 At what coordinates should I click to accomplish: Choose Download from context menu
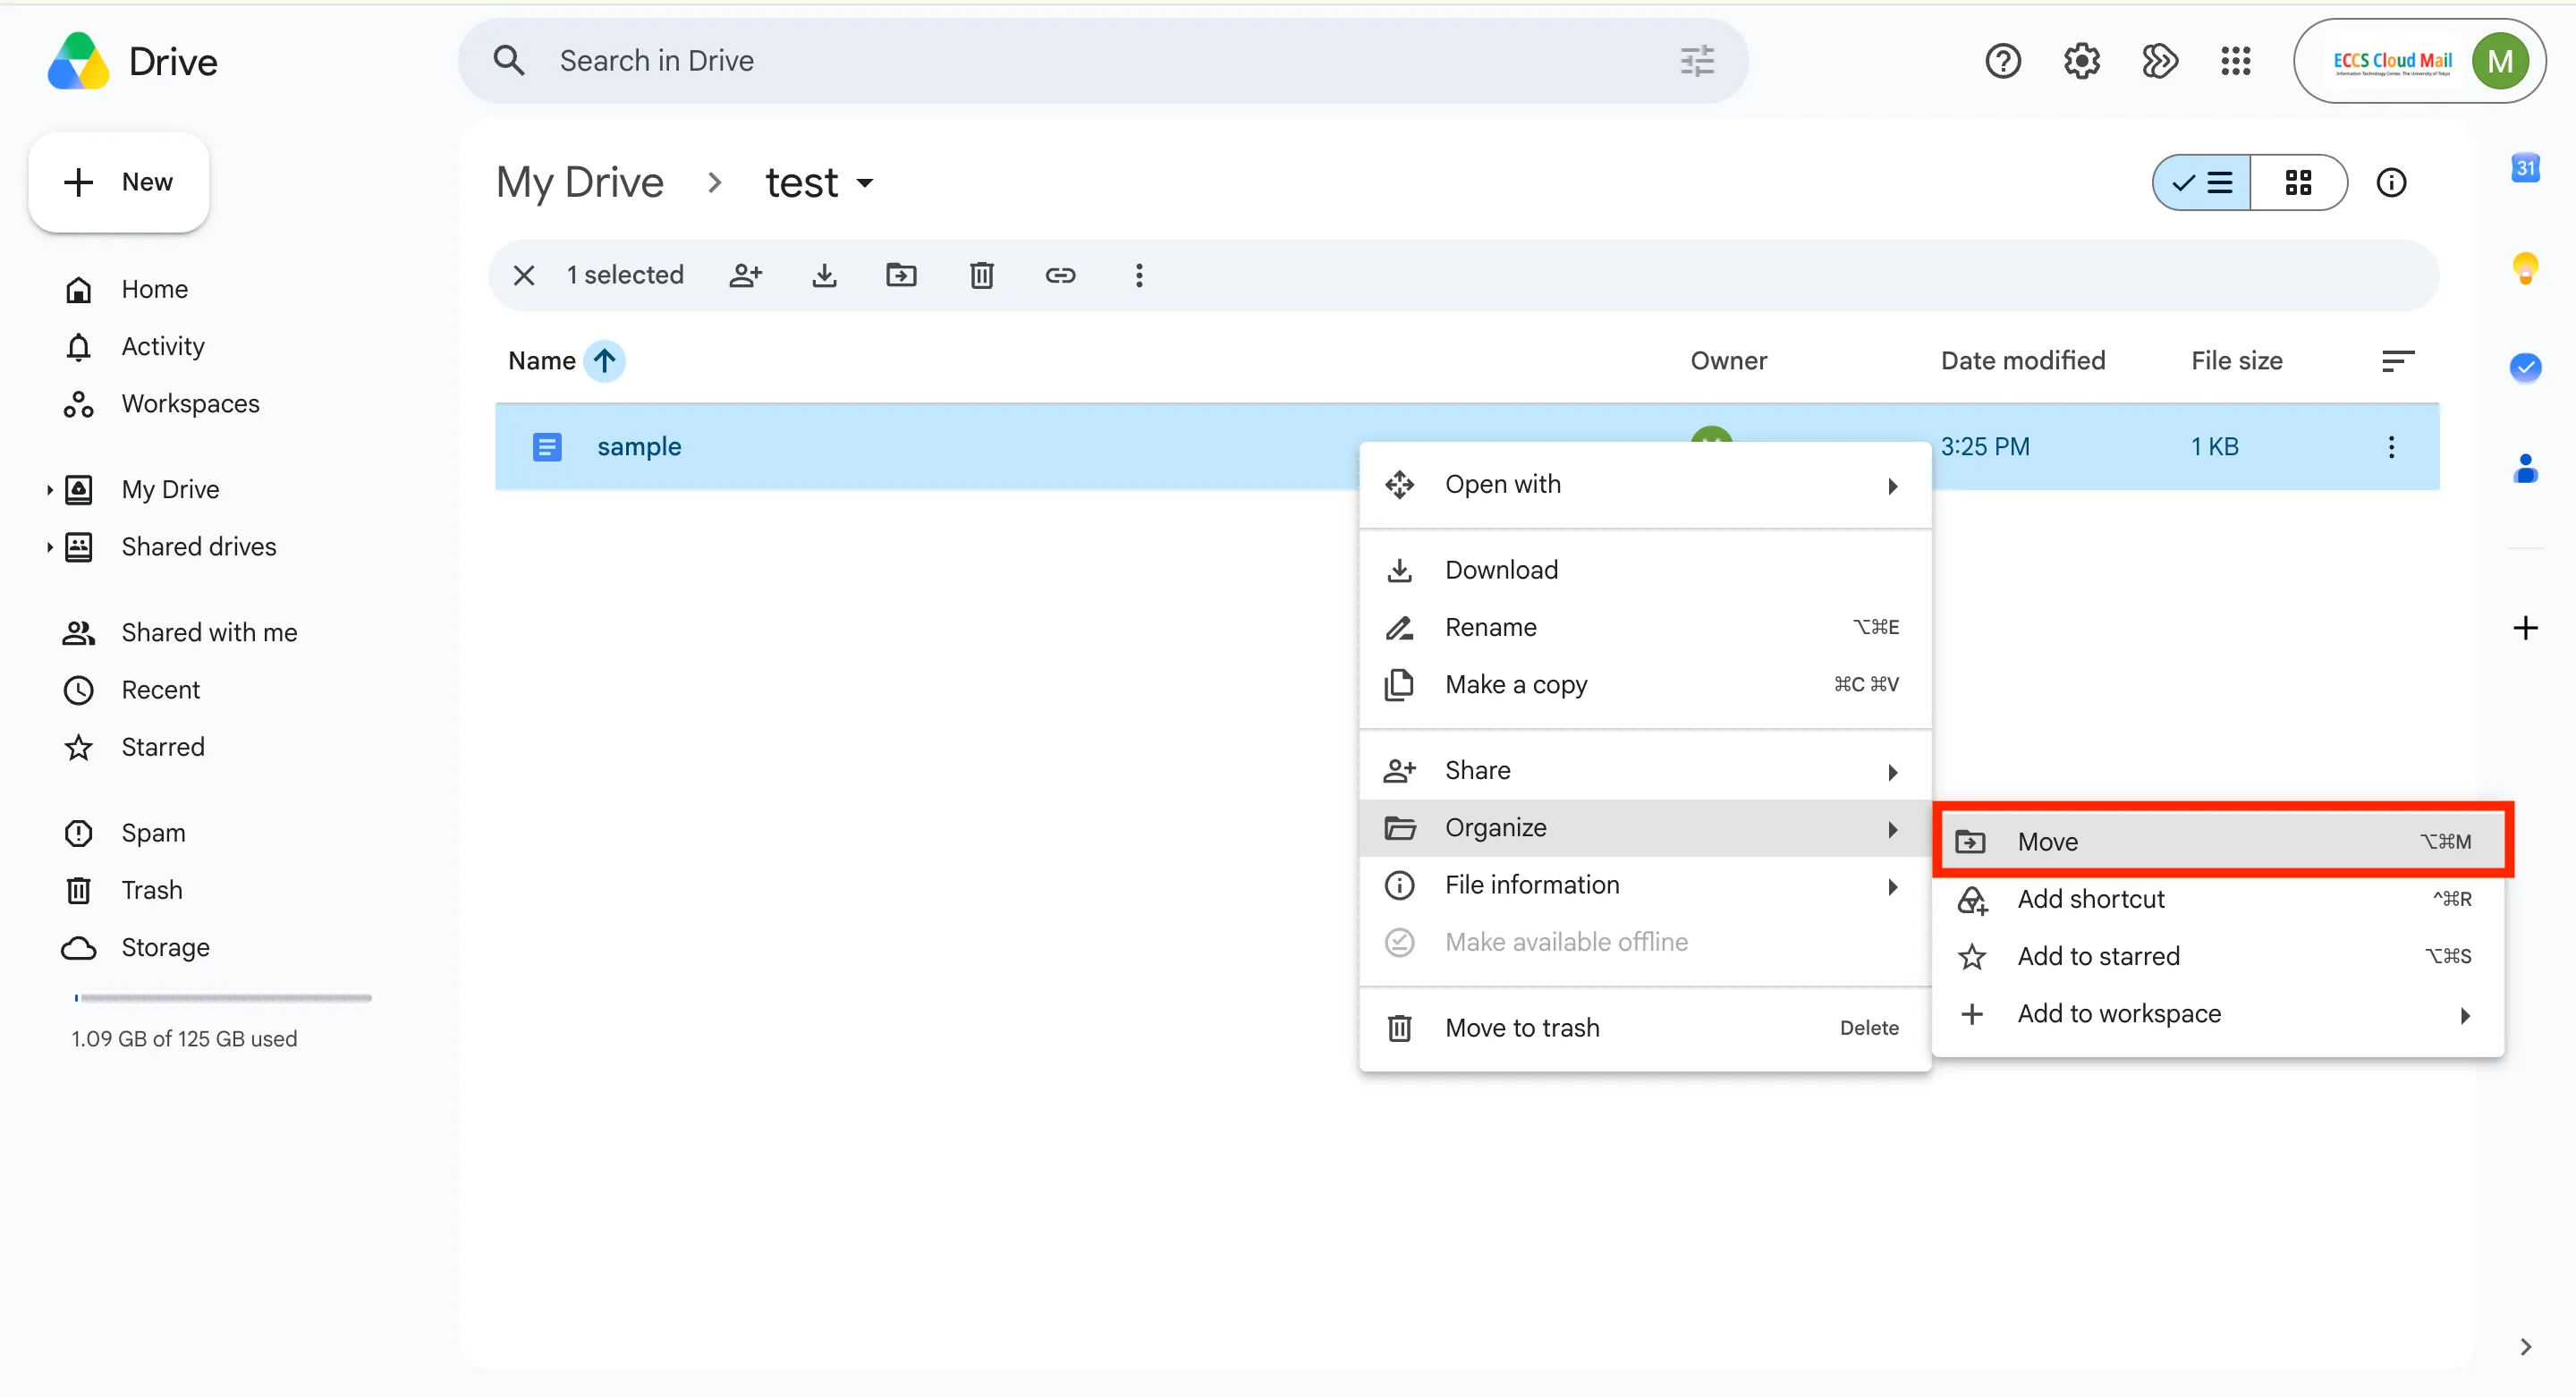click(x=1644, y=570)
